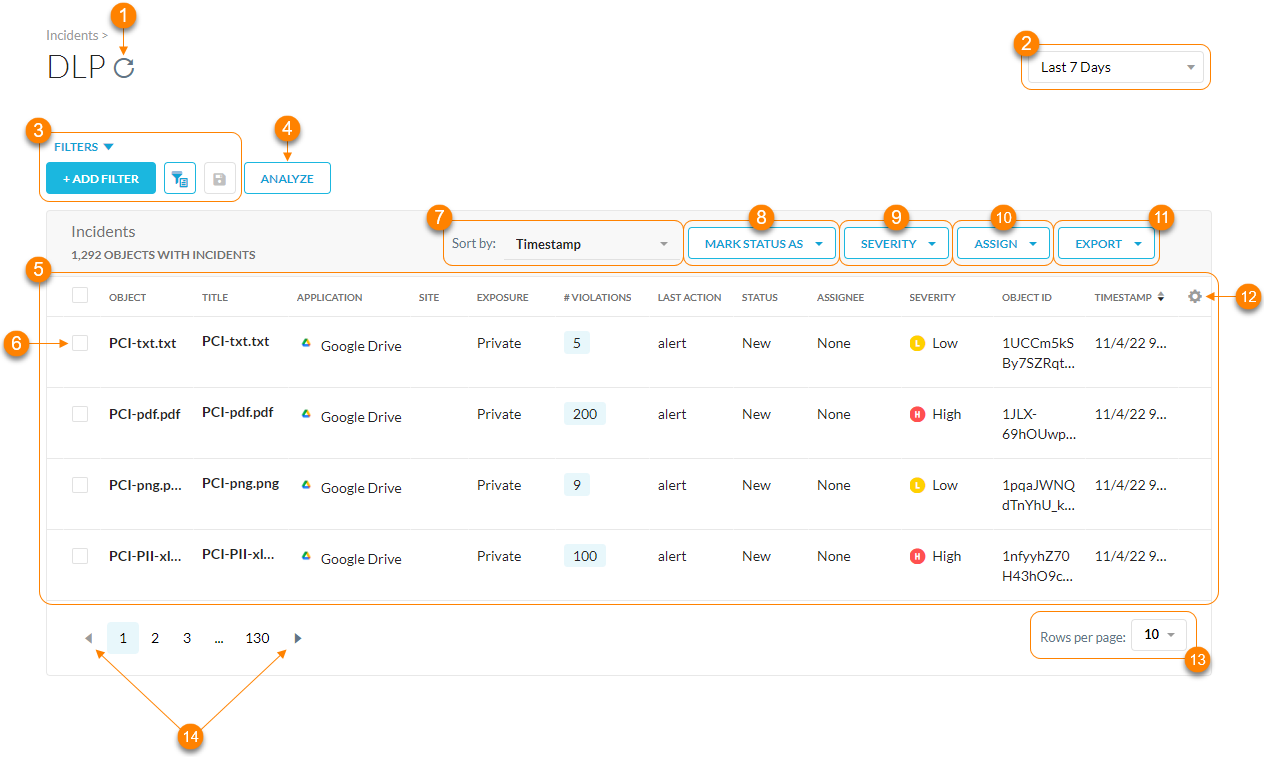1264x757 pixels.
Task: Click the previous page arrow icon
Action: (89, 637)
